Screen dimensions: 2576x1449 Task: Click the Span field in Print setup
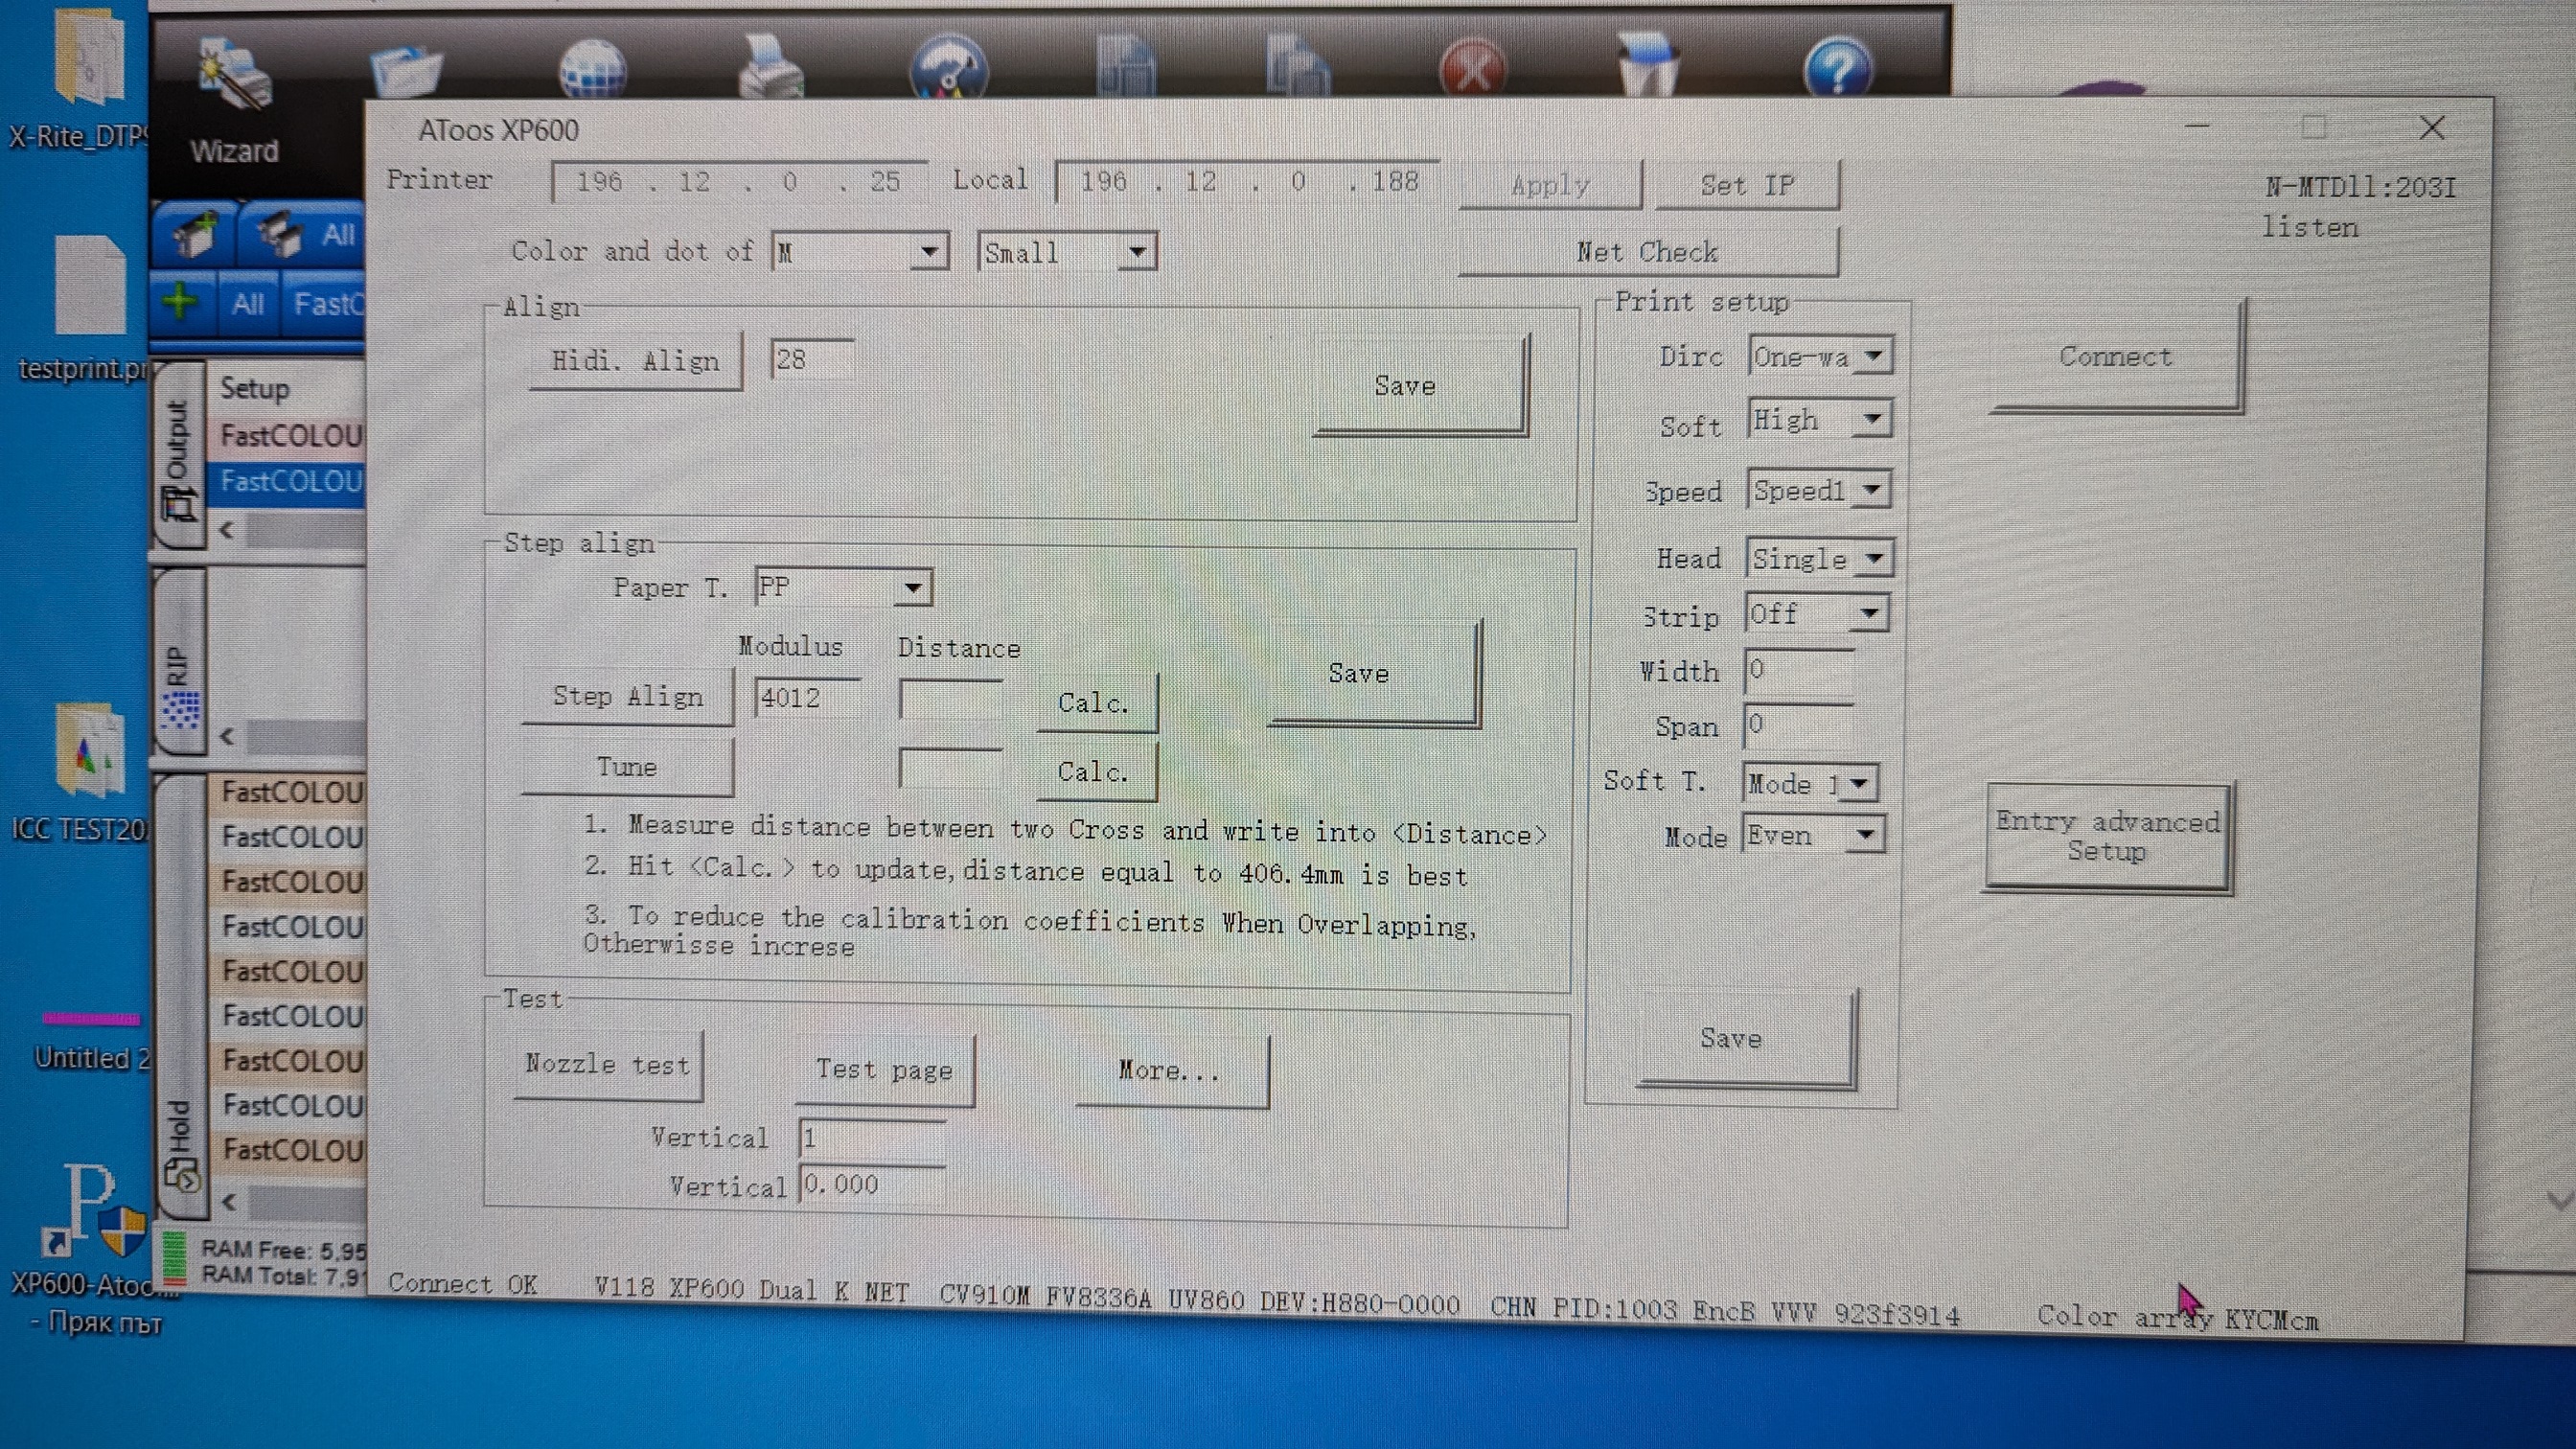(1799, 725)
